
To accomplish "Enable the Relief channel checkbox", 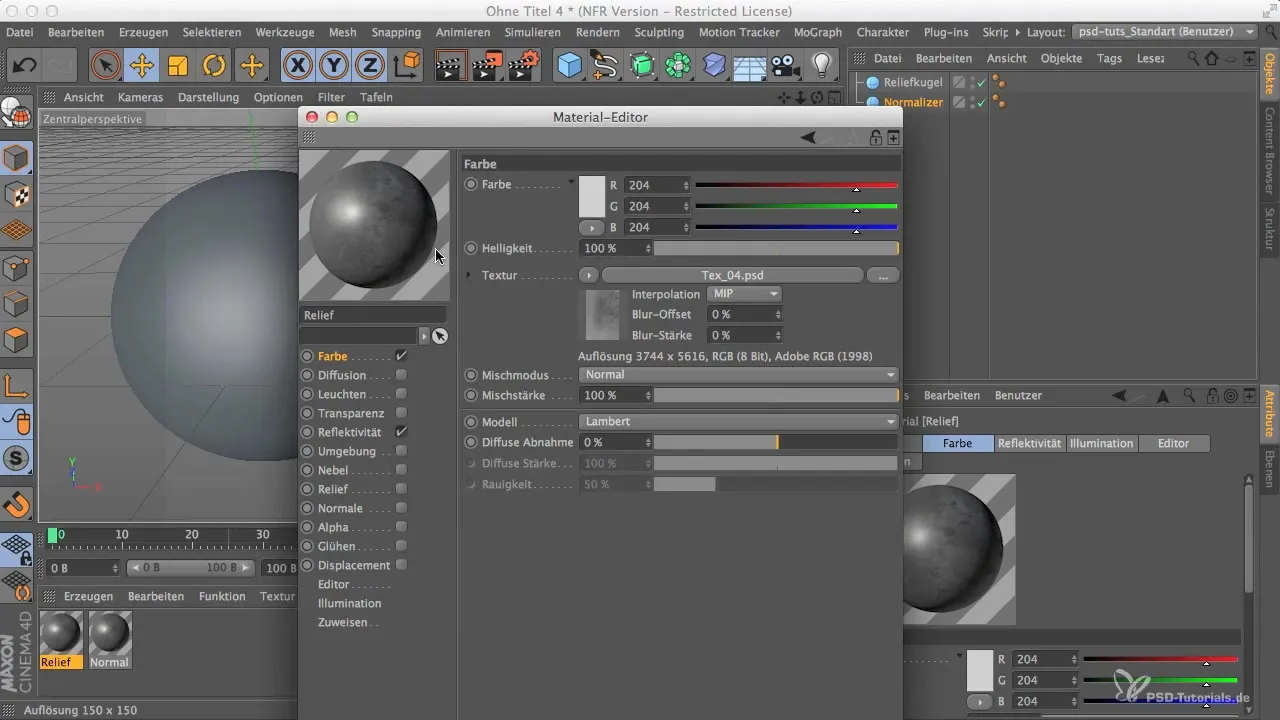I will (401, 489).
